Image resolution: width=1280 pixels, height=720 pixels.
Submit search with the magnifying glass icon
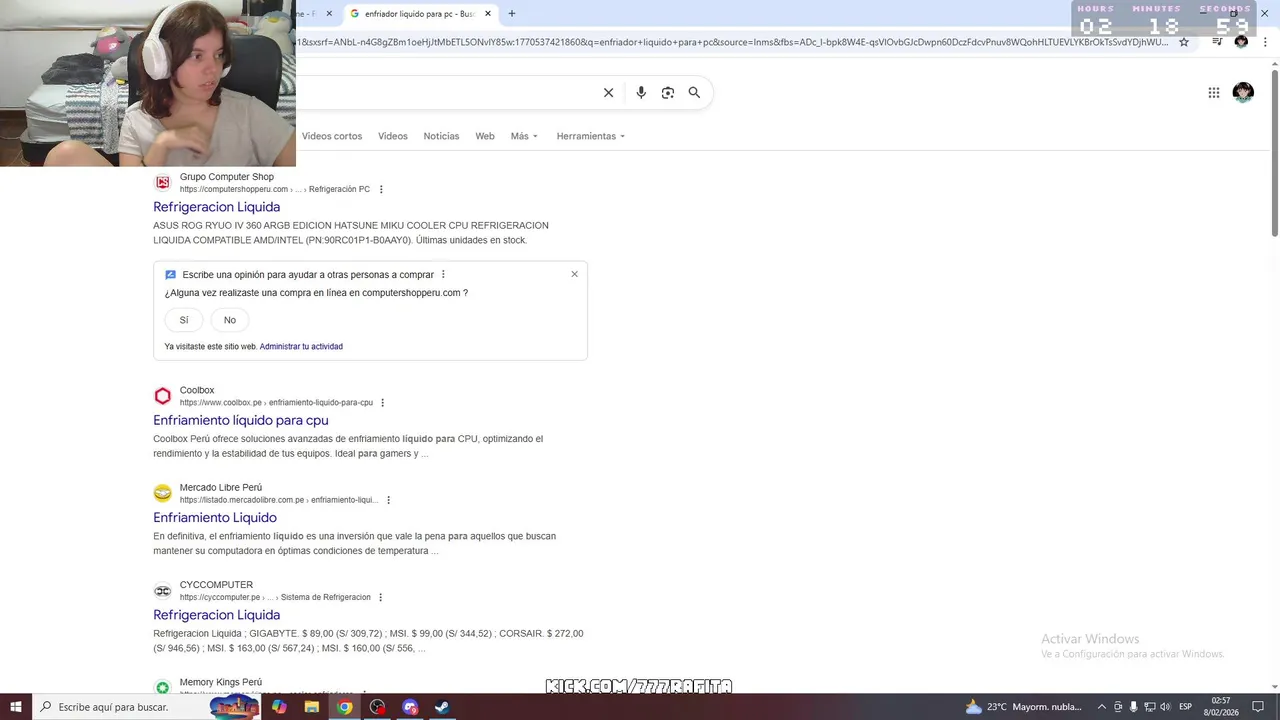[x=694, y=93]
